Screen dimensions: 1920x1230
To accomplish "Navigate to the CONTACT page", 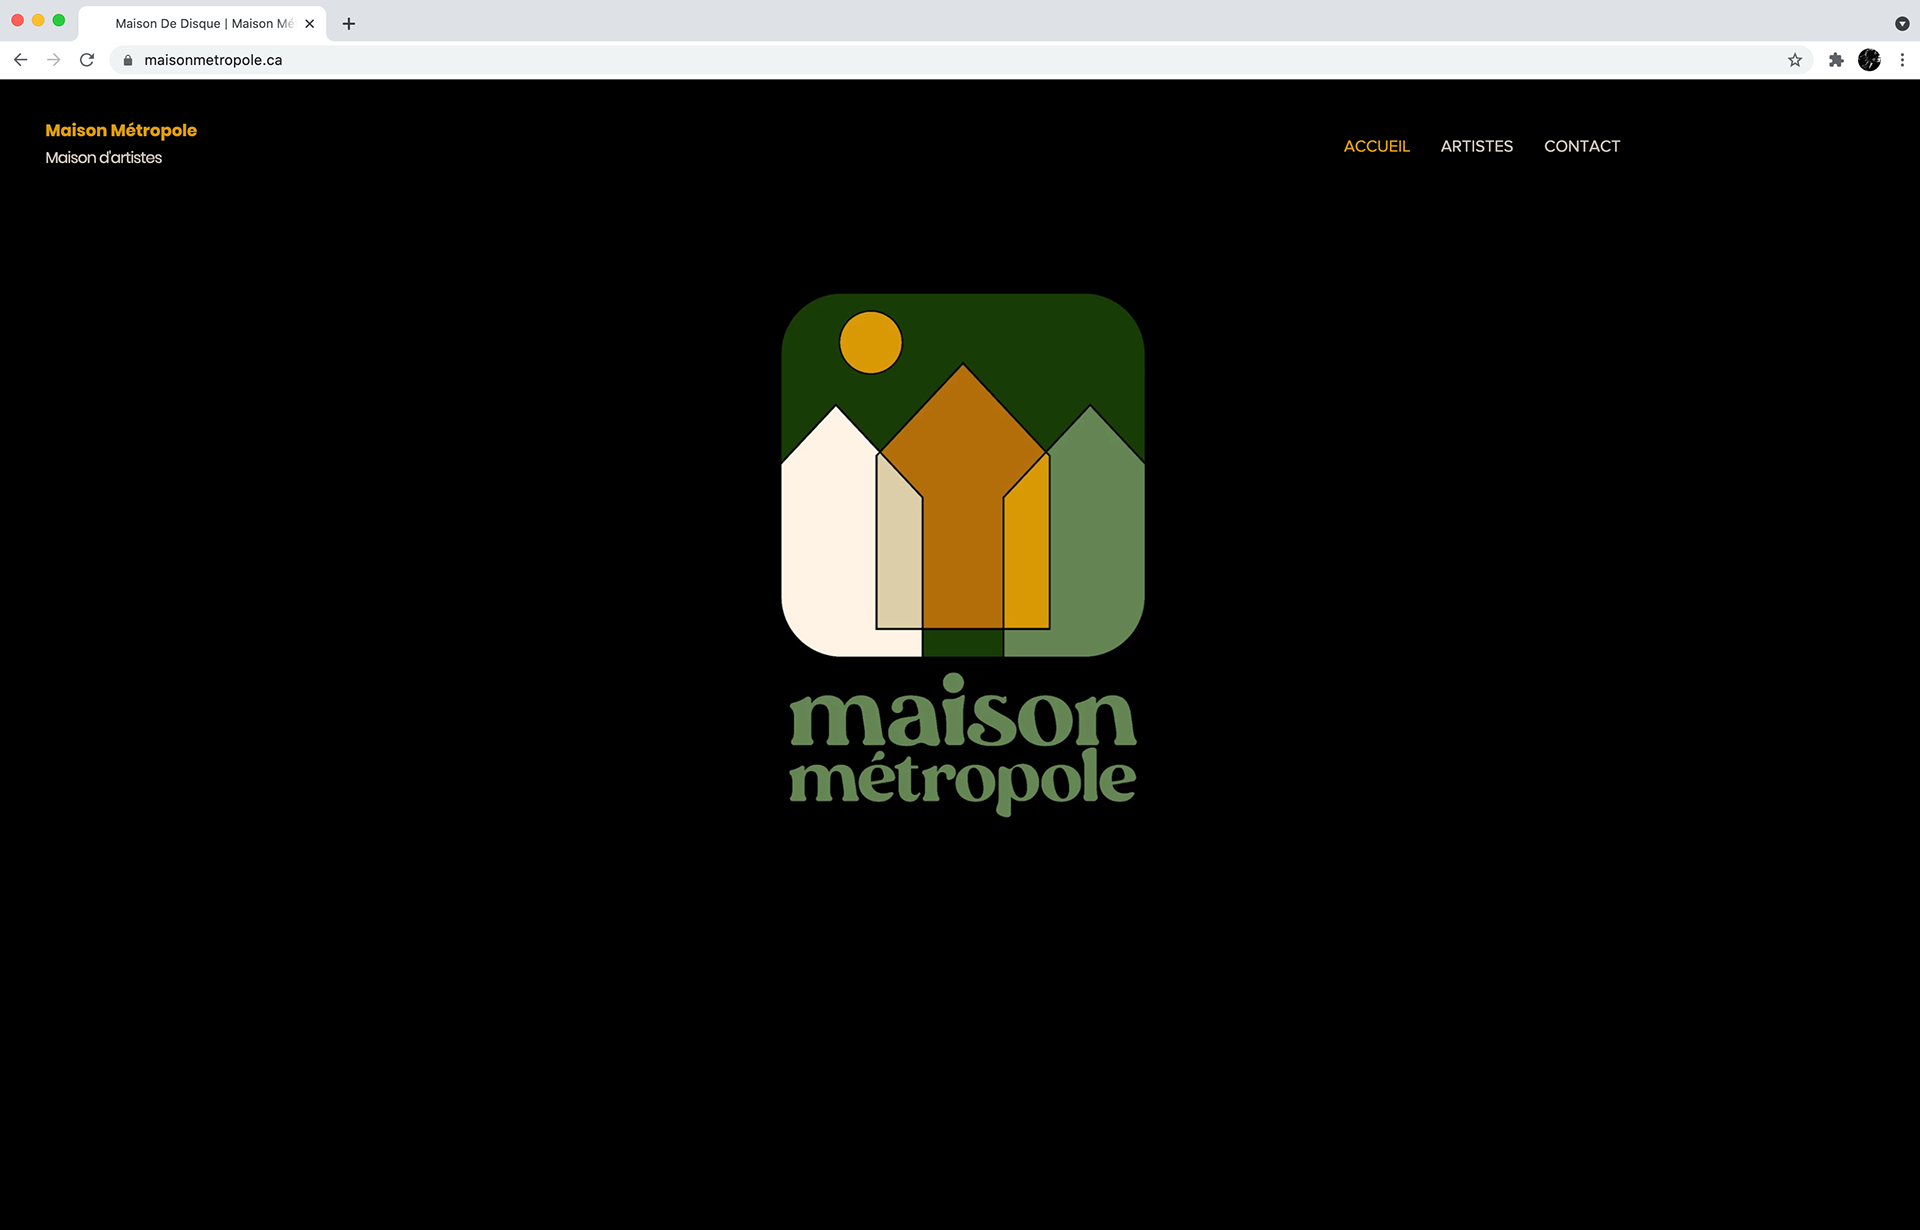I will point(1582,146).
